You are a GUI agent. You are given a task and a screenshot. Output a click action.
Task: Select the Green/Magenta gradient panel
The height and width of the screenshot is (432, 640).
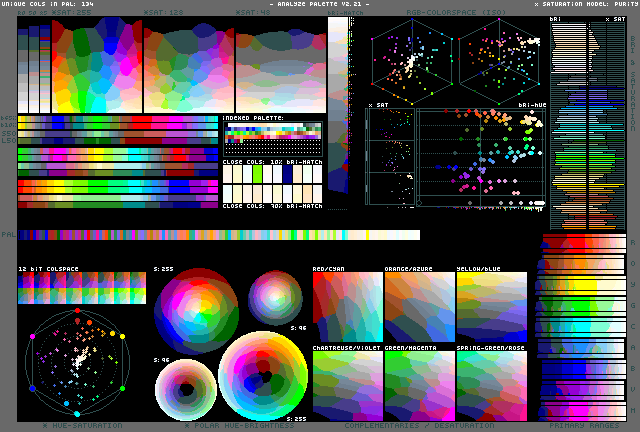(x=418, y=386)
